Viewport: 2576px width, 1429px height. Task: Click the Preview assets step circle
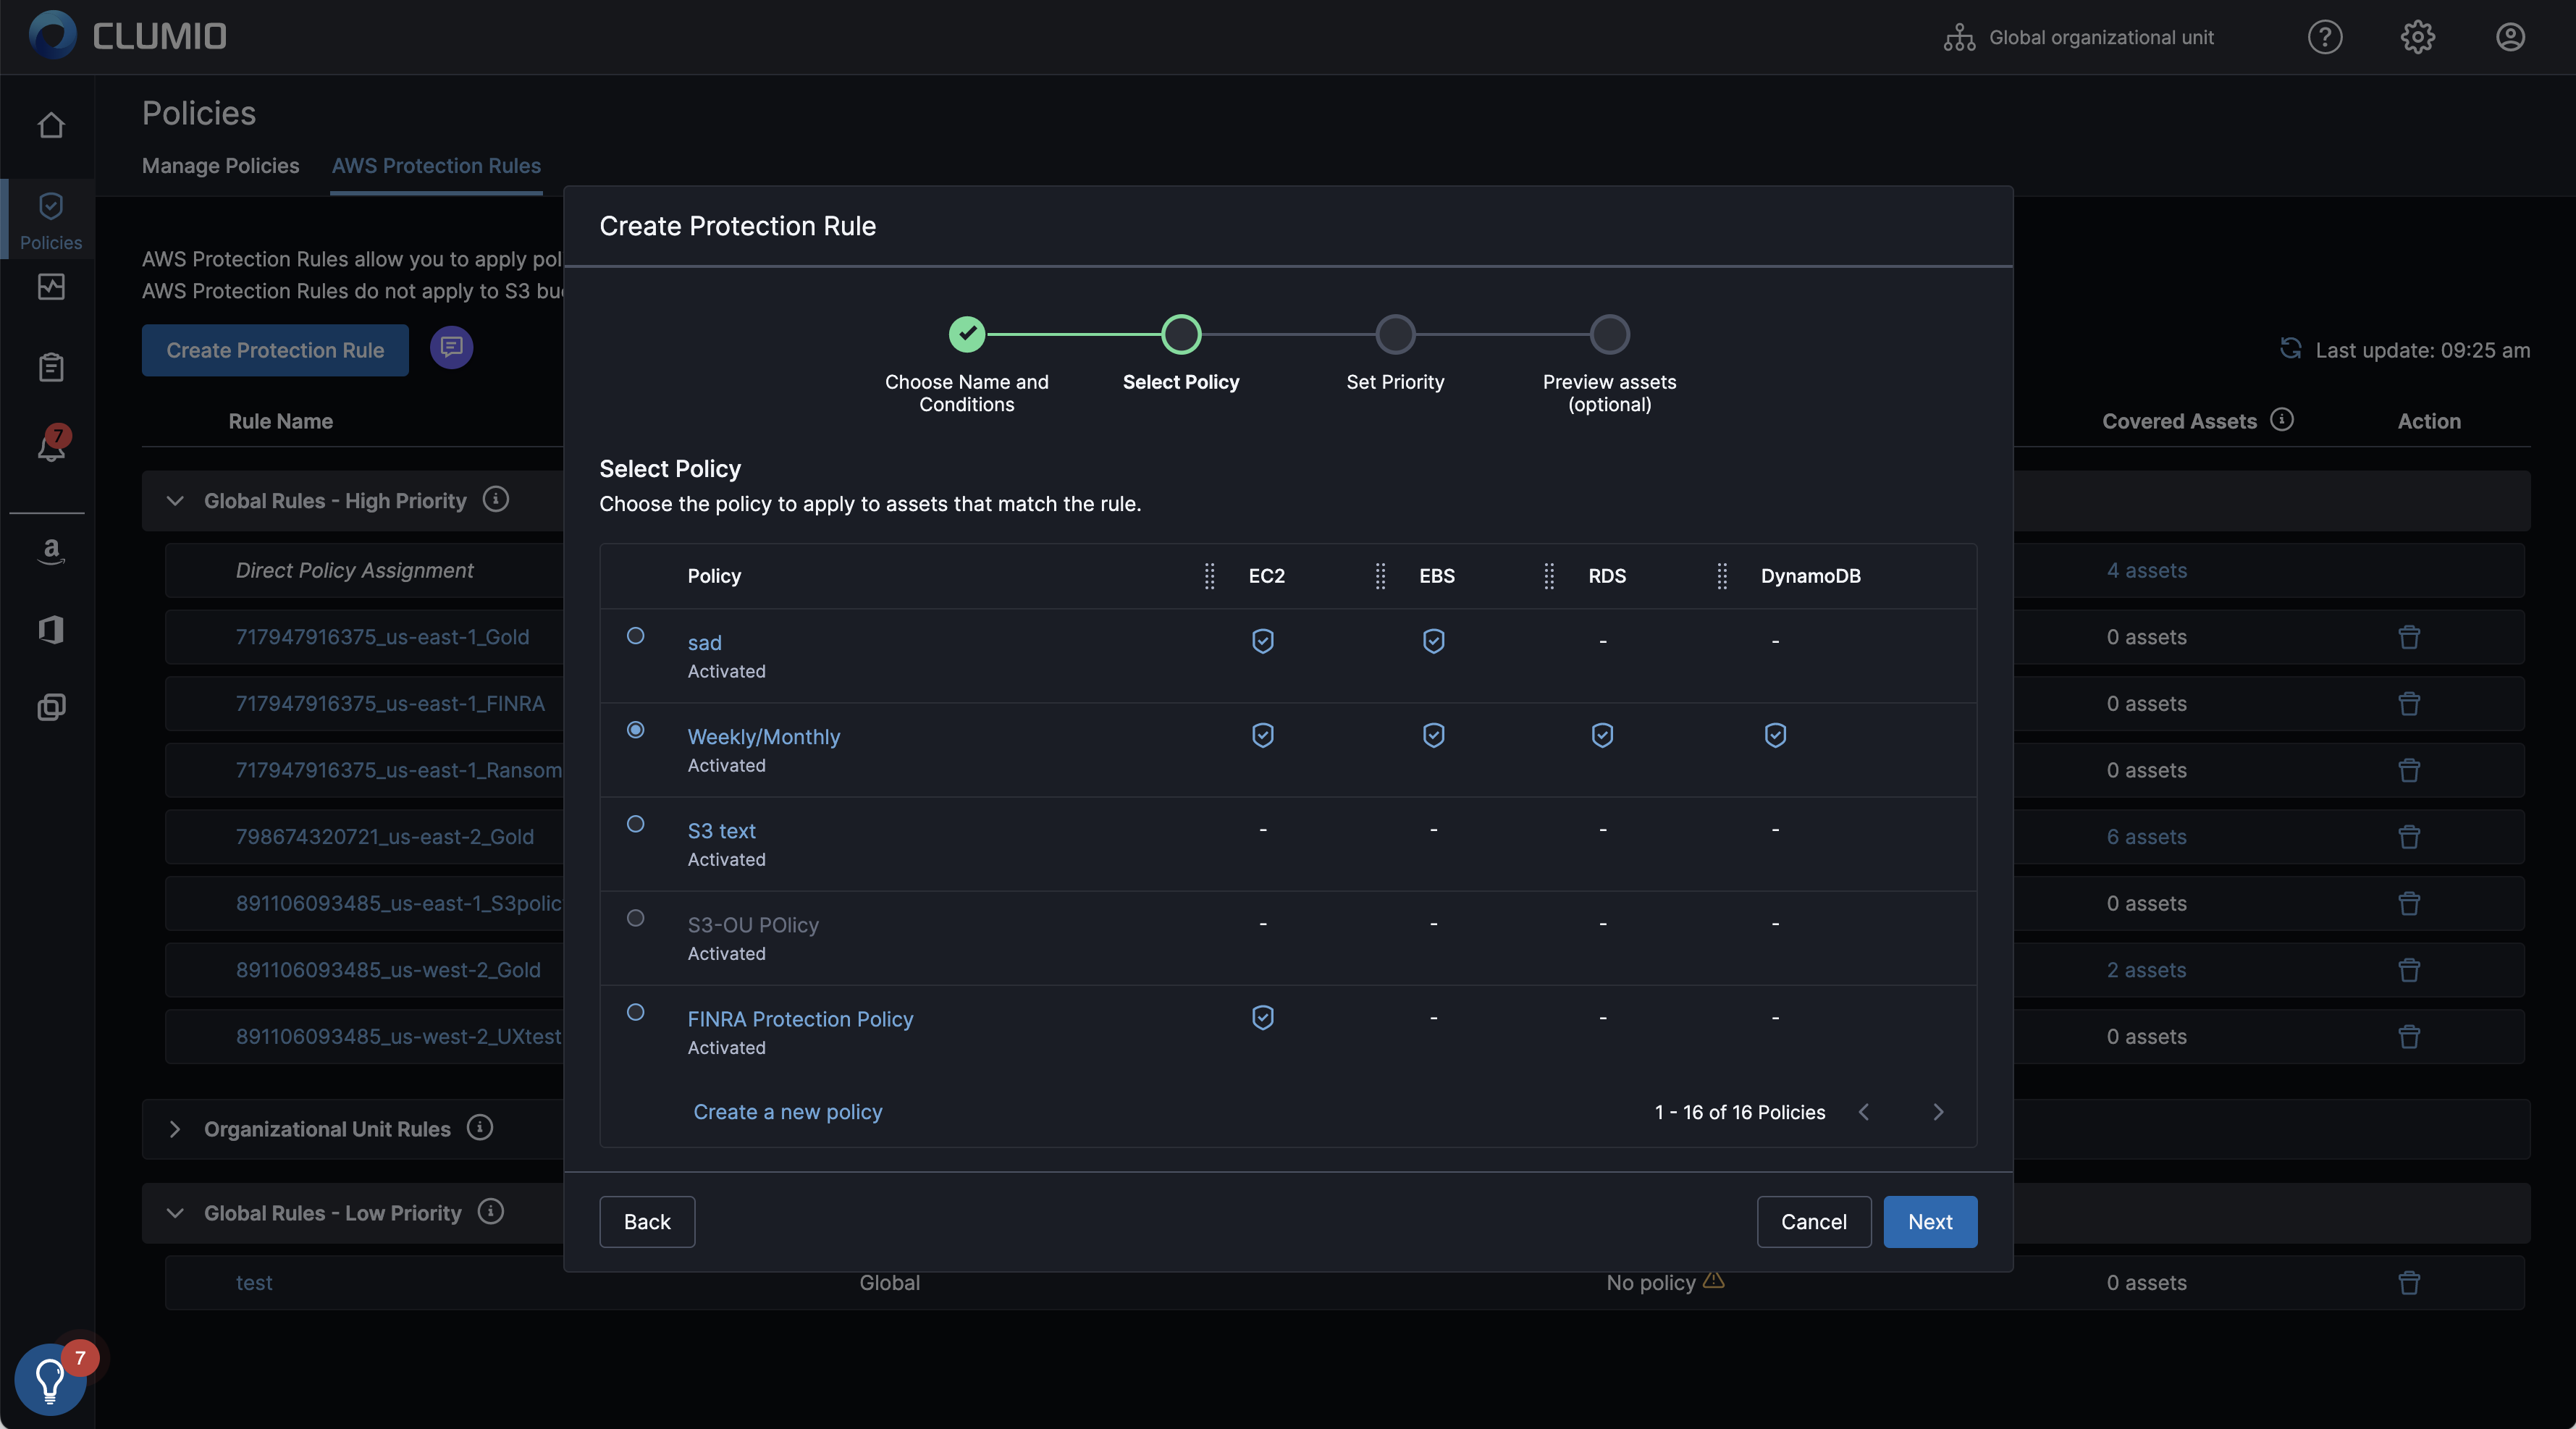pyautogui.click(x=1609, y=334)
